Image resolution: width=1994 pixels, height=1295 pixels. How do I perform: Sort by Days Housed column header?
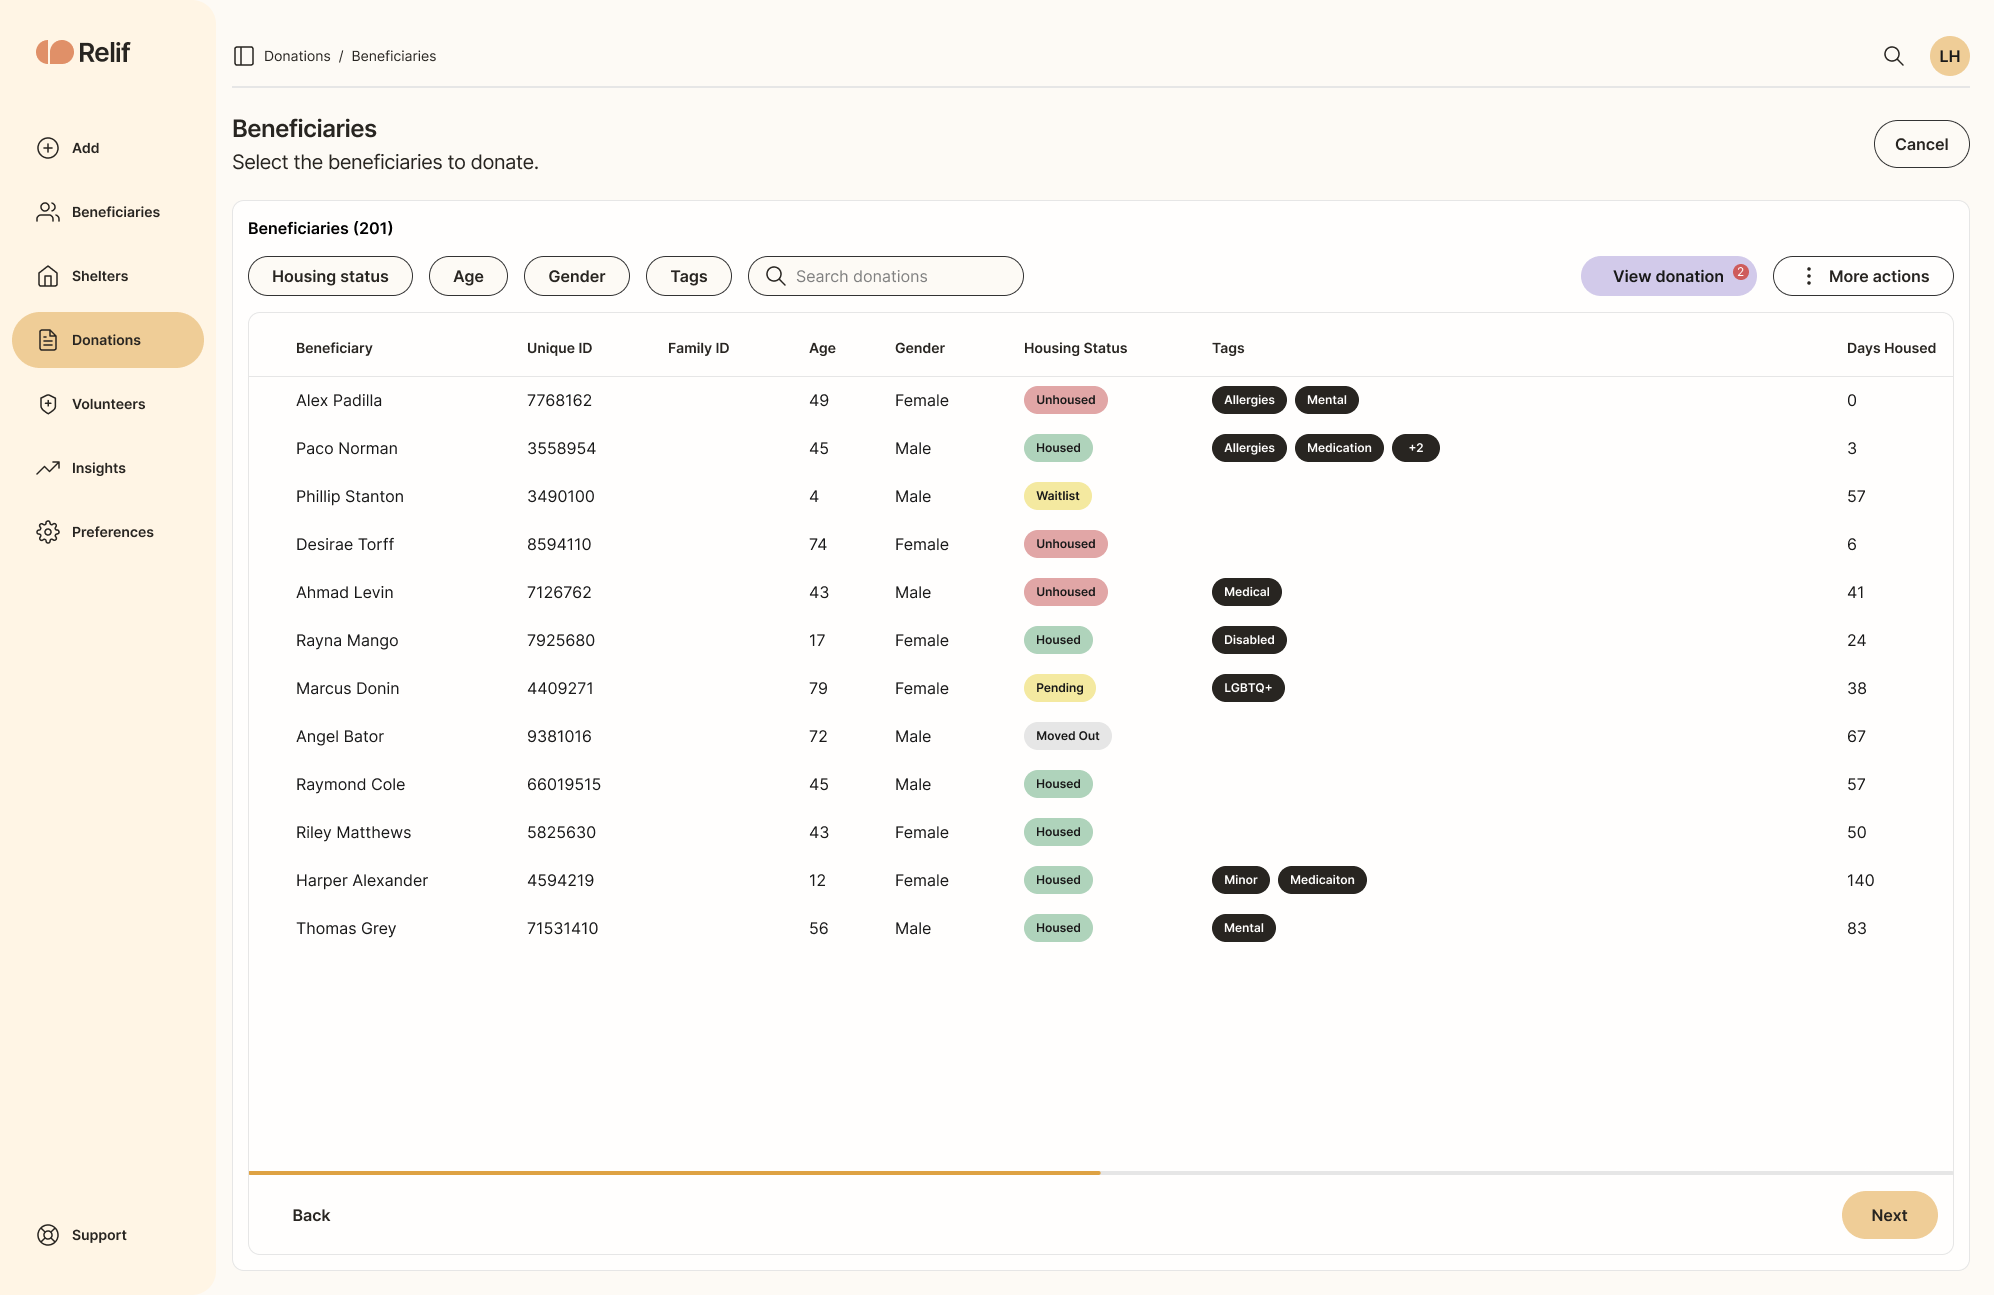[x=1891, y=348]
